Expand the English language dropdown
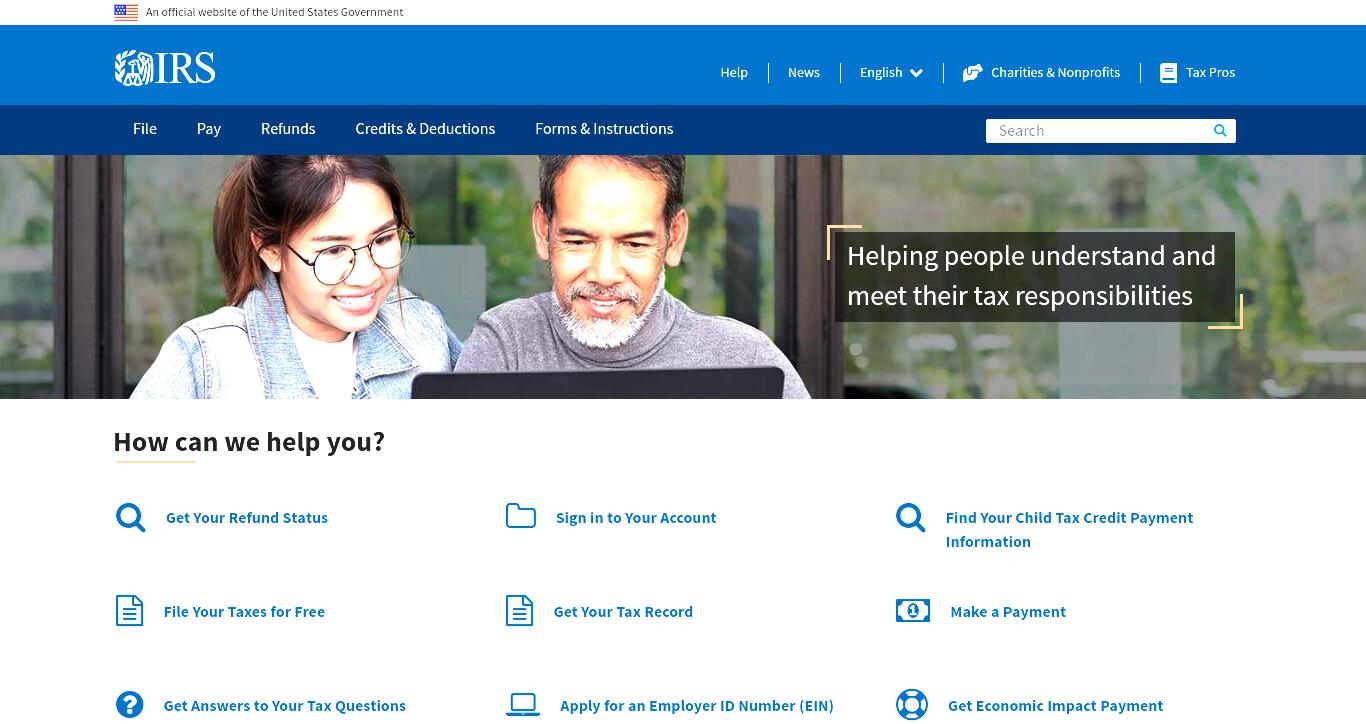This screenshot has height=724, width=1366. coord(891,73)
